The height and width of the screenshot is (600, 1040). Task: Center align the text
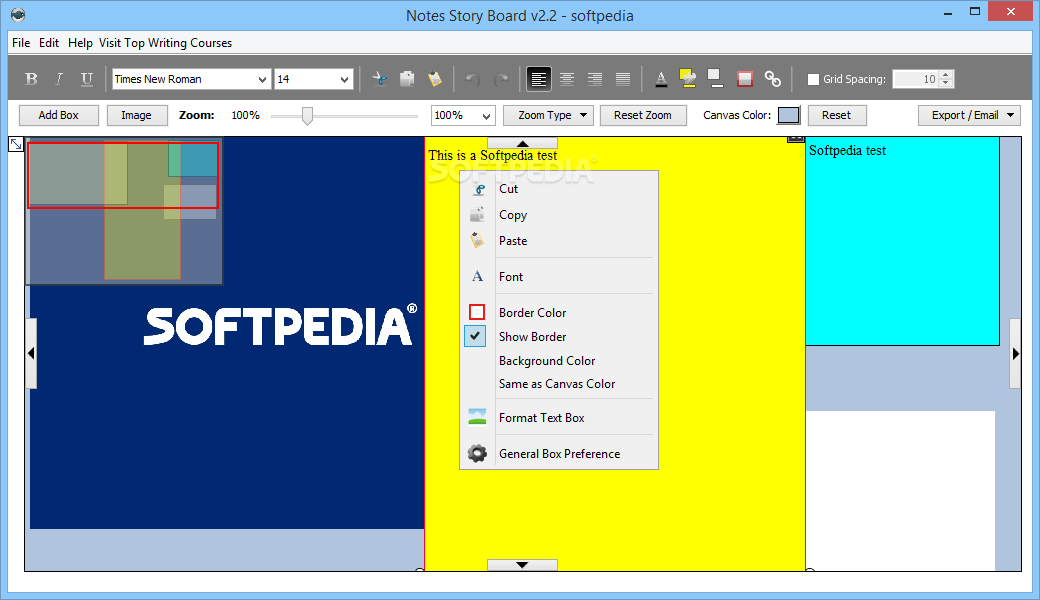(x=566, y=79)
